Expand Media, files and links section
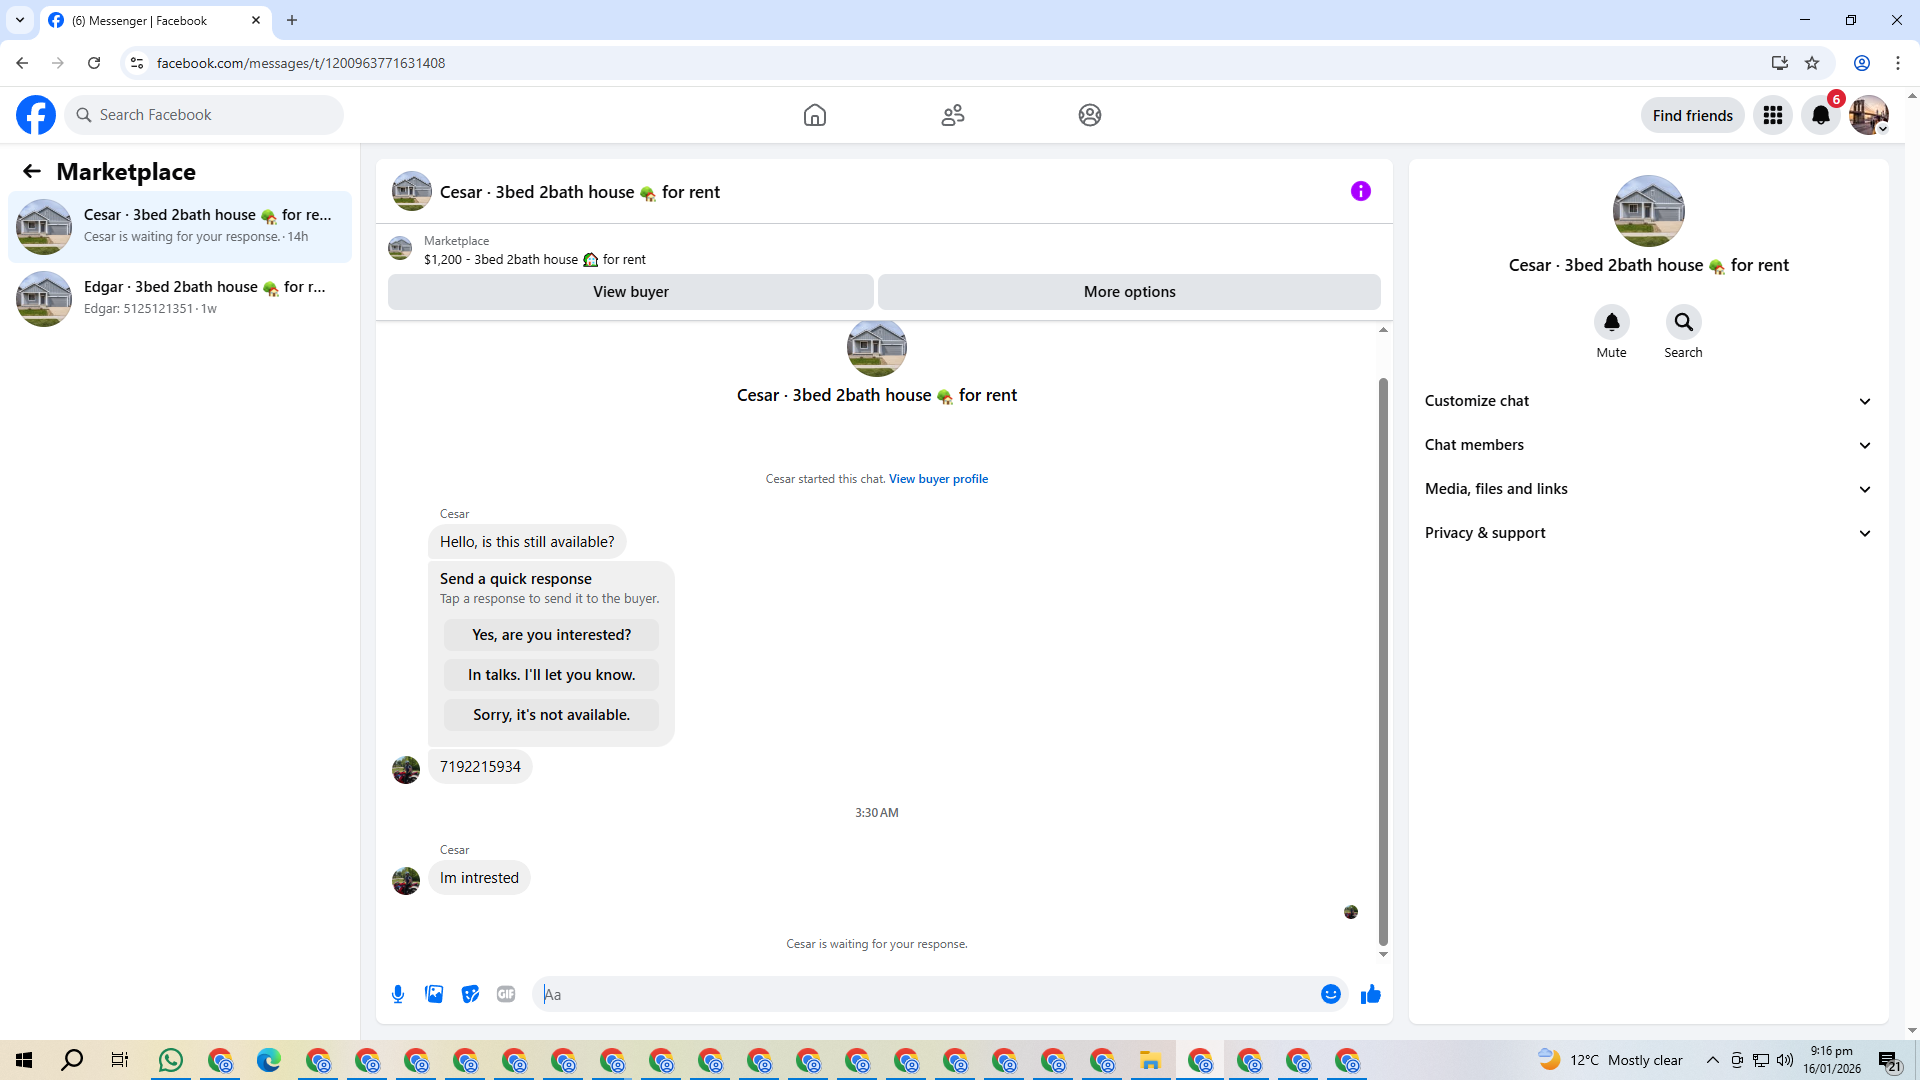 click(x=1647, y=489)
